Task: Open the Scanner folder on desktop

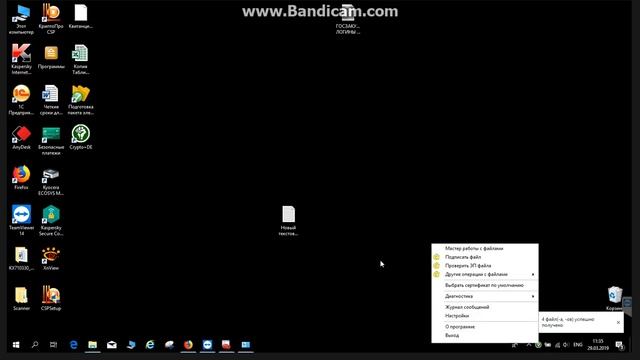Action: pyautogui.click(x=21, y=298)
